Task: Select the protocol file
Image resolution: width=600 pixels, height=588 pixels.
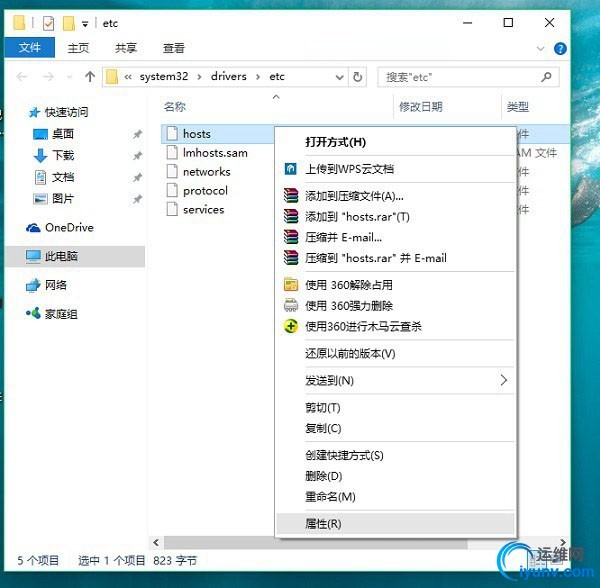Action: [197, 191]
